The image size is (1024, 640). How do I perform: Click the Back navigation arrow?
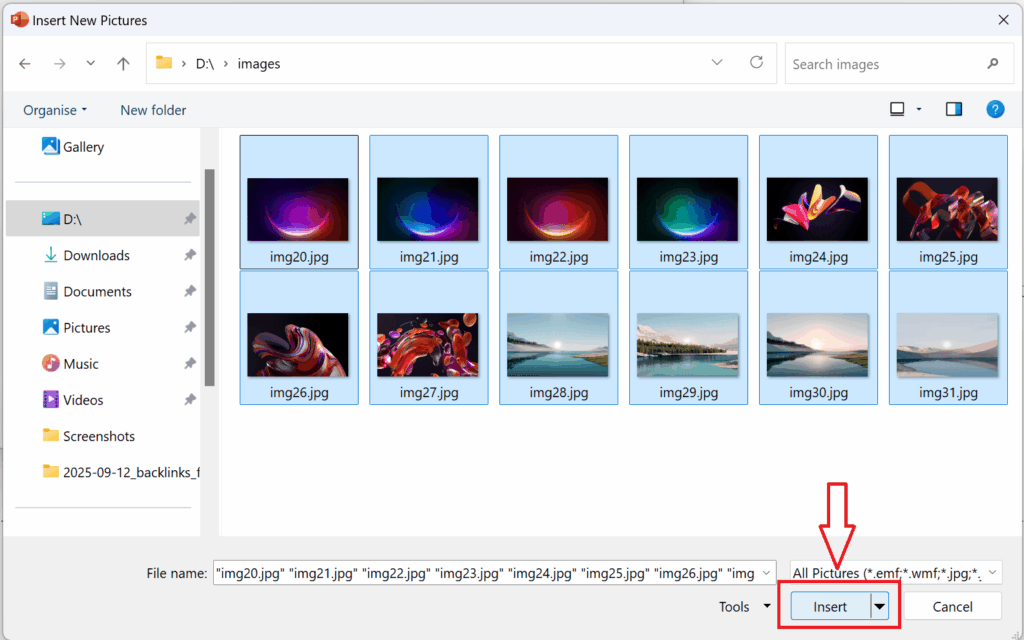(x=24, y=63)
